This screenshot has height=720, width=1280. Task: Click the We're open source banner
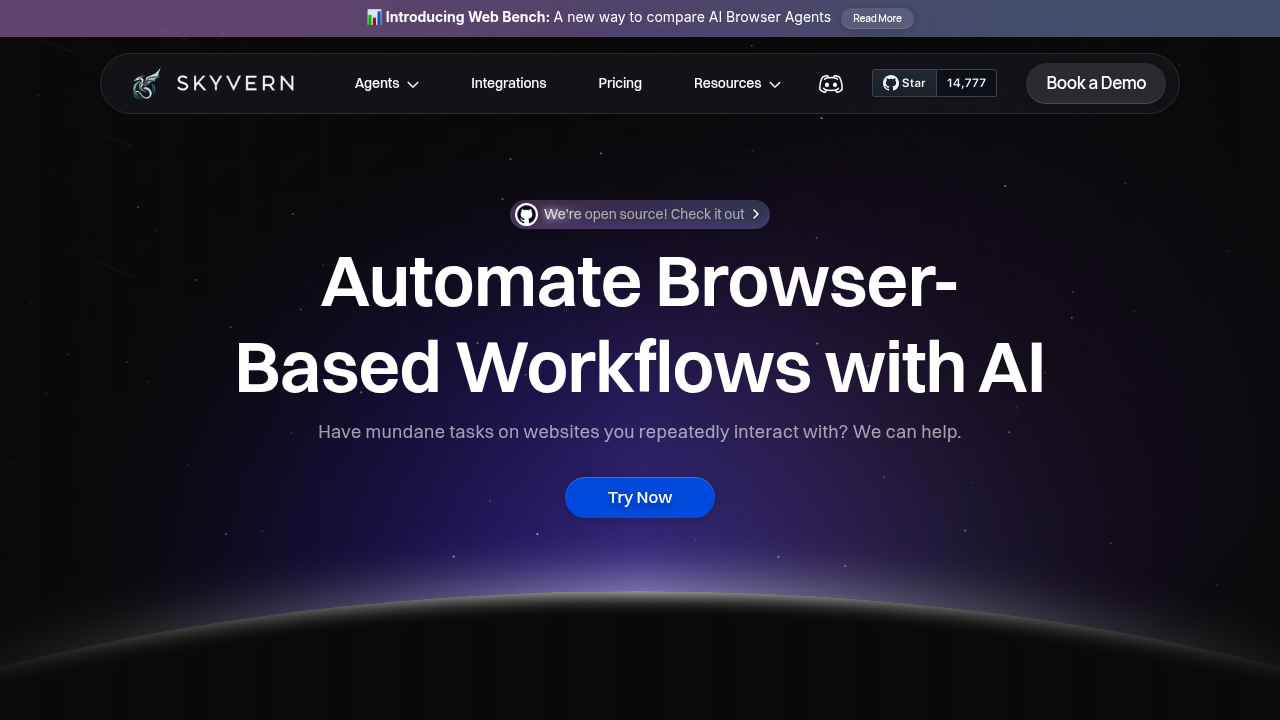coord(640,214)
